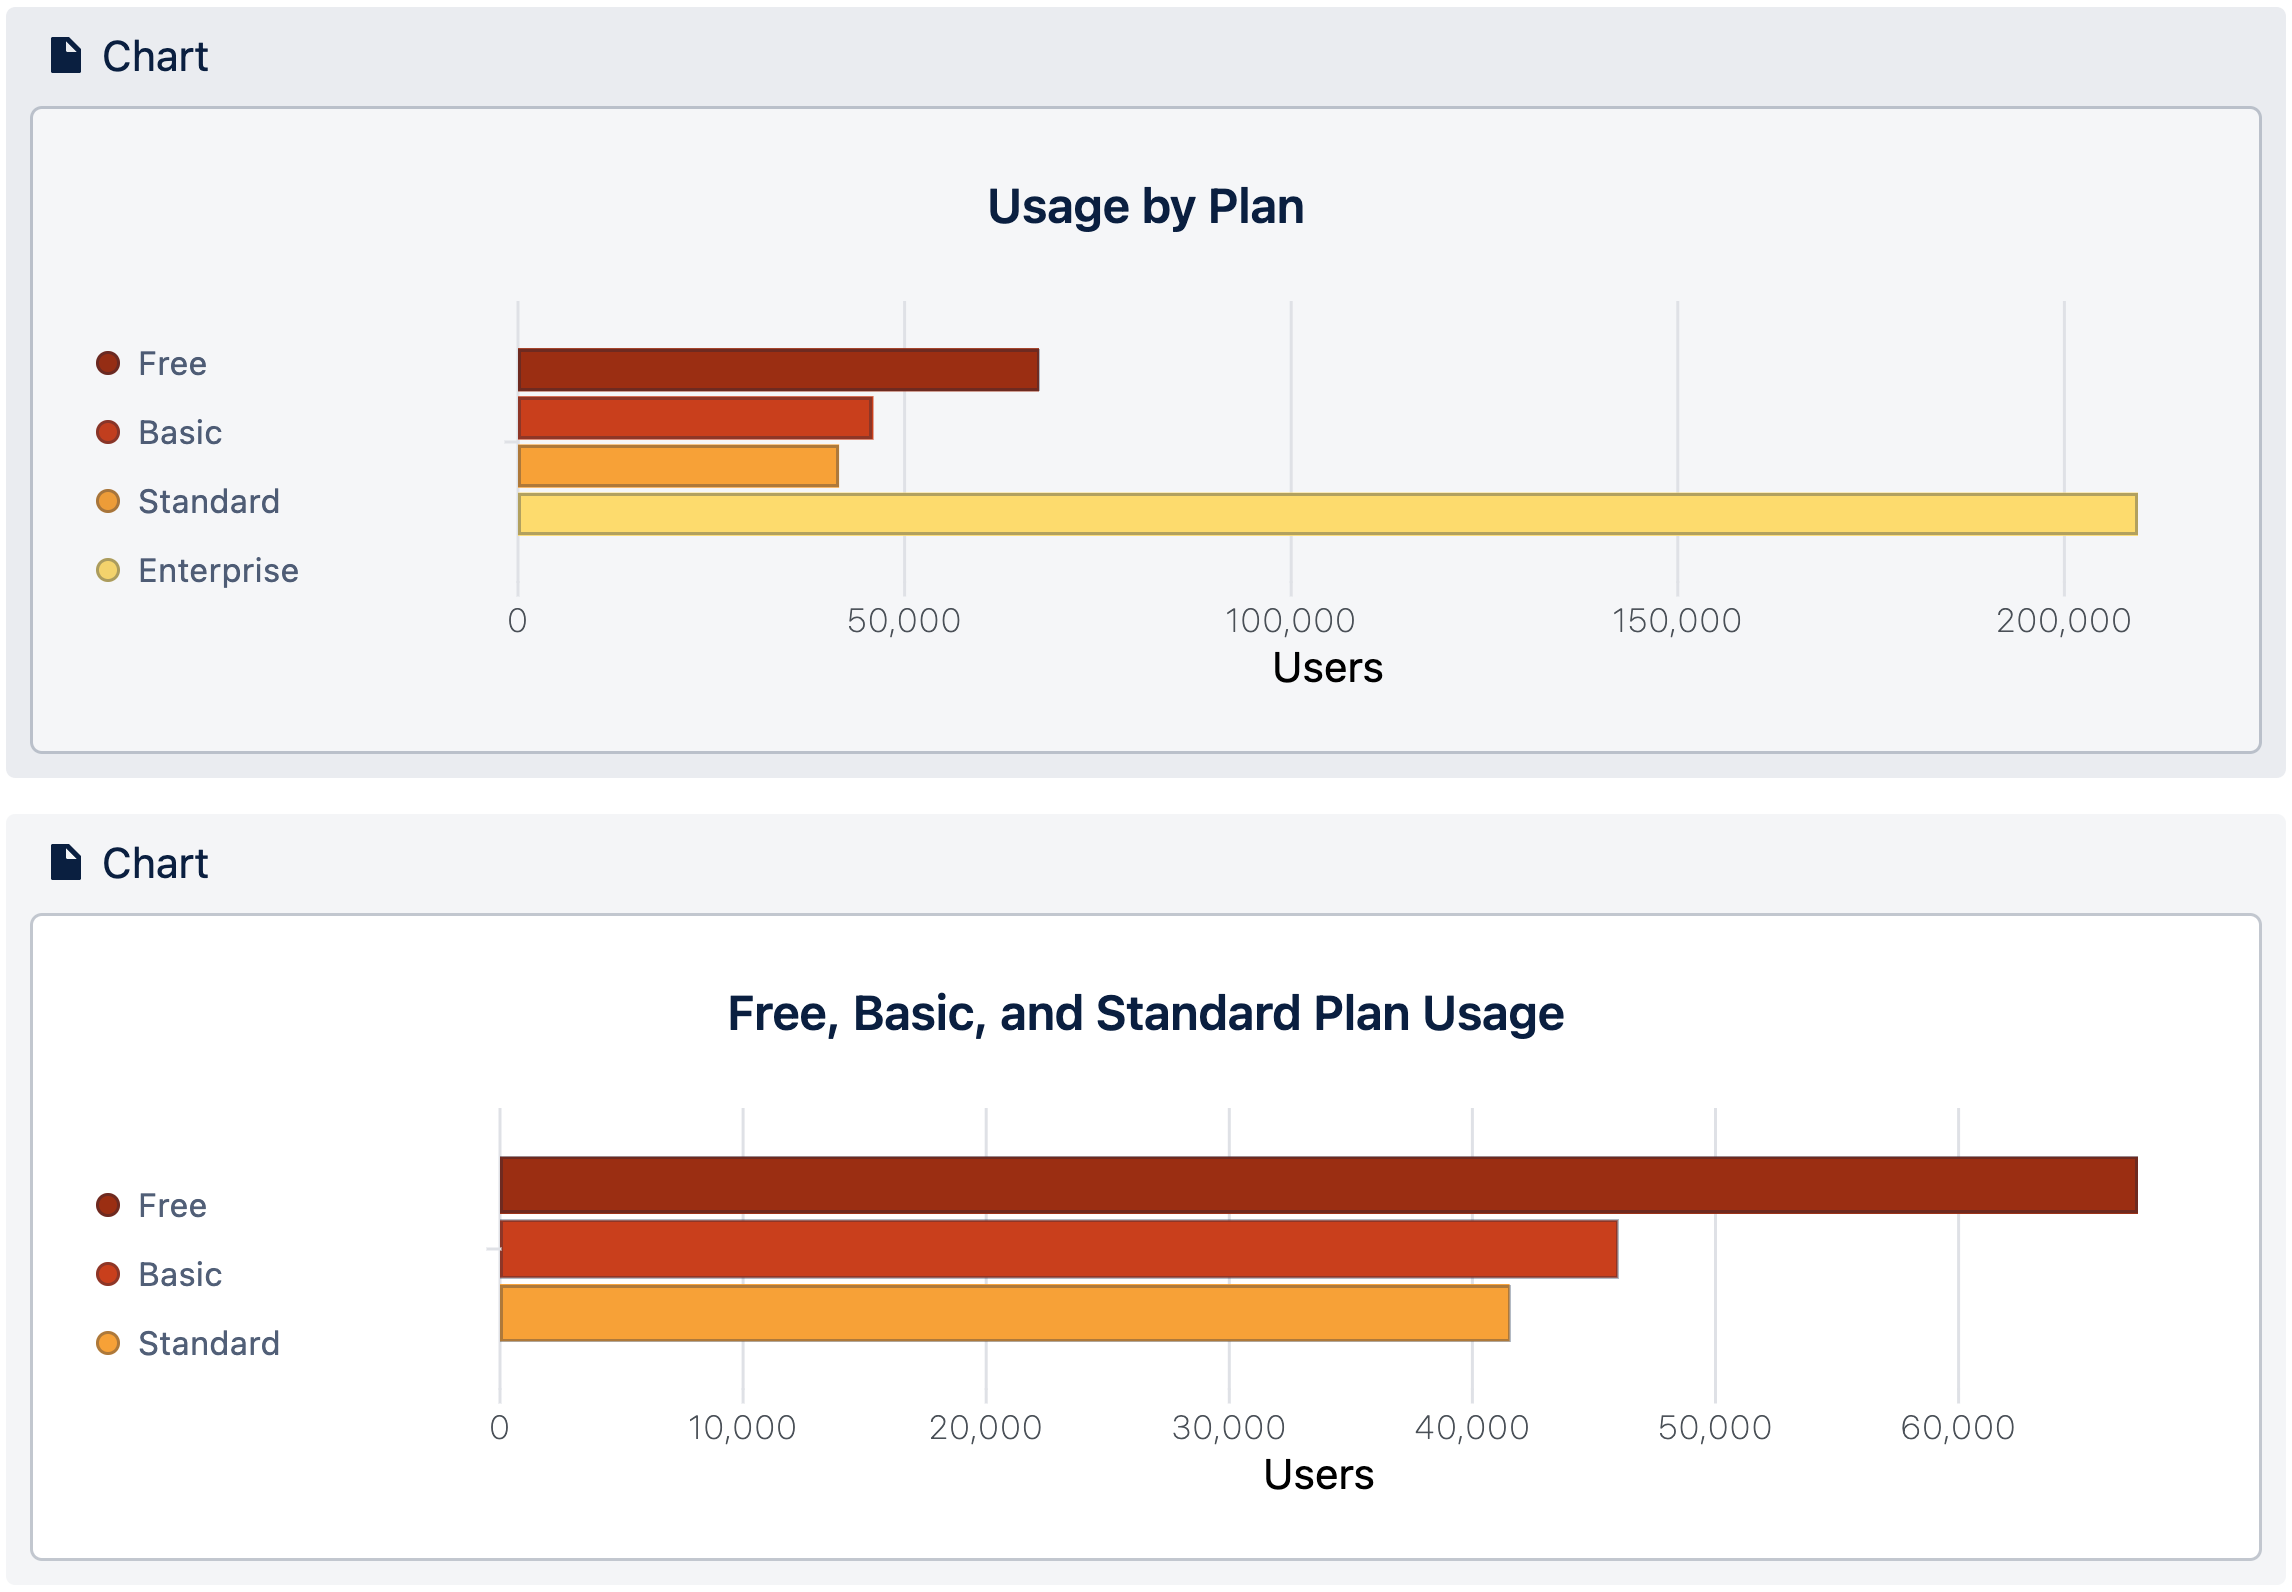Hide Standard series via Usage by Plan legend
Screen dimensions: 2292x1592
pyautogui.click(x=208, y=501)
